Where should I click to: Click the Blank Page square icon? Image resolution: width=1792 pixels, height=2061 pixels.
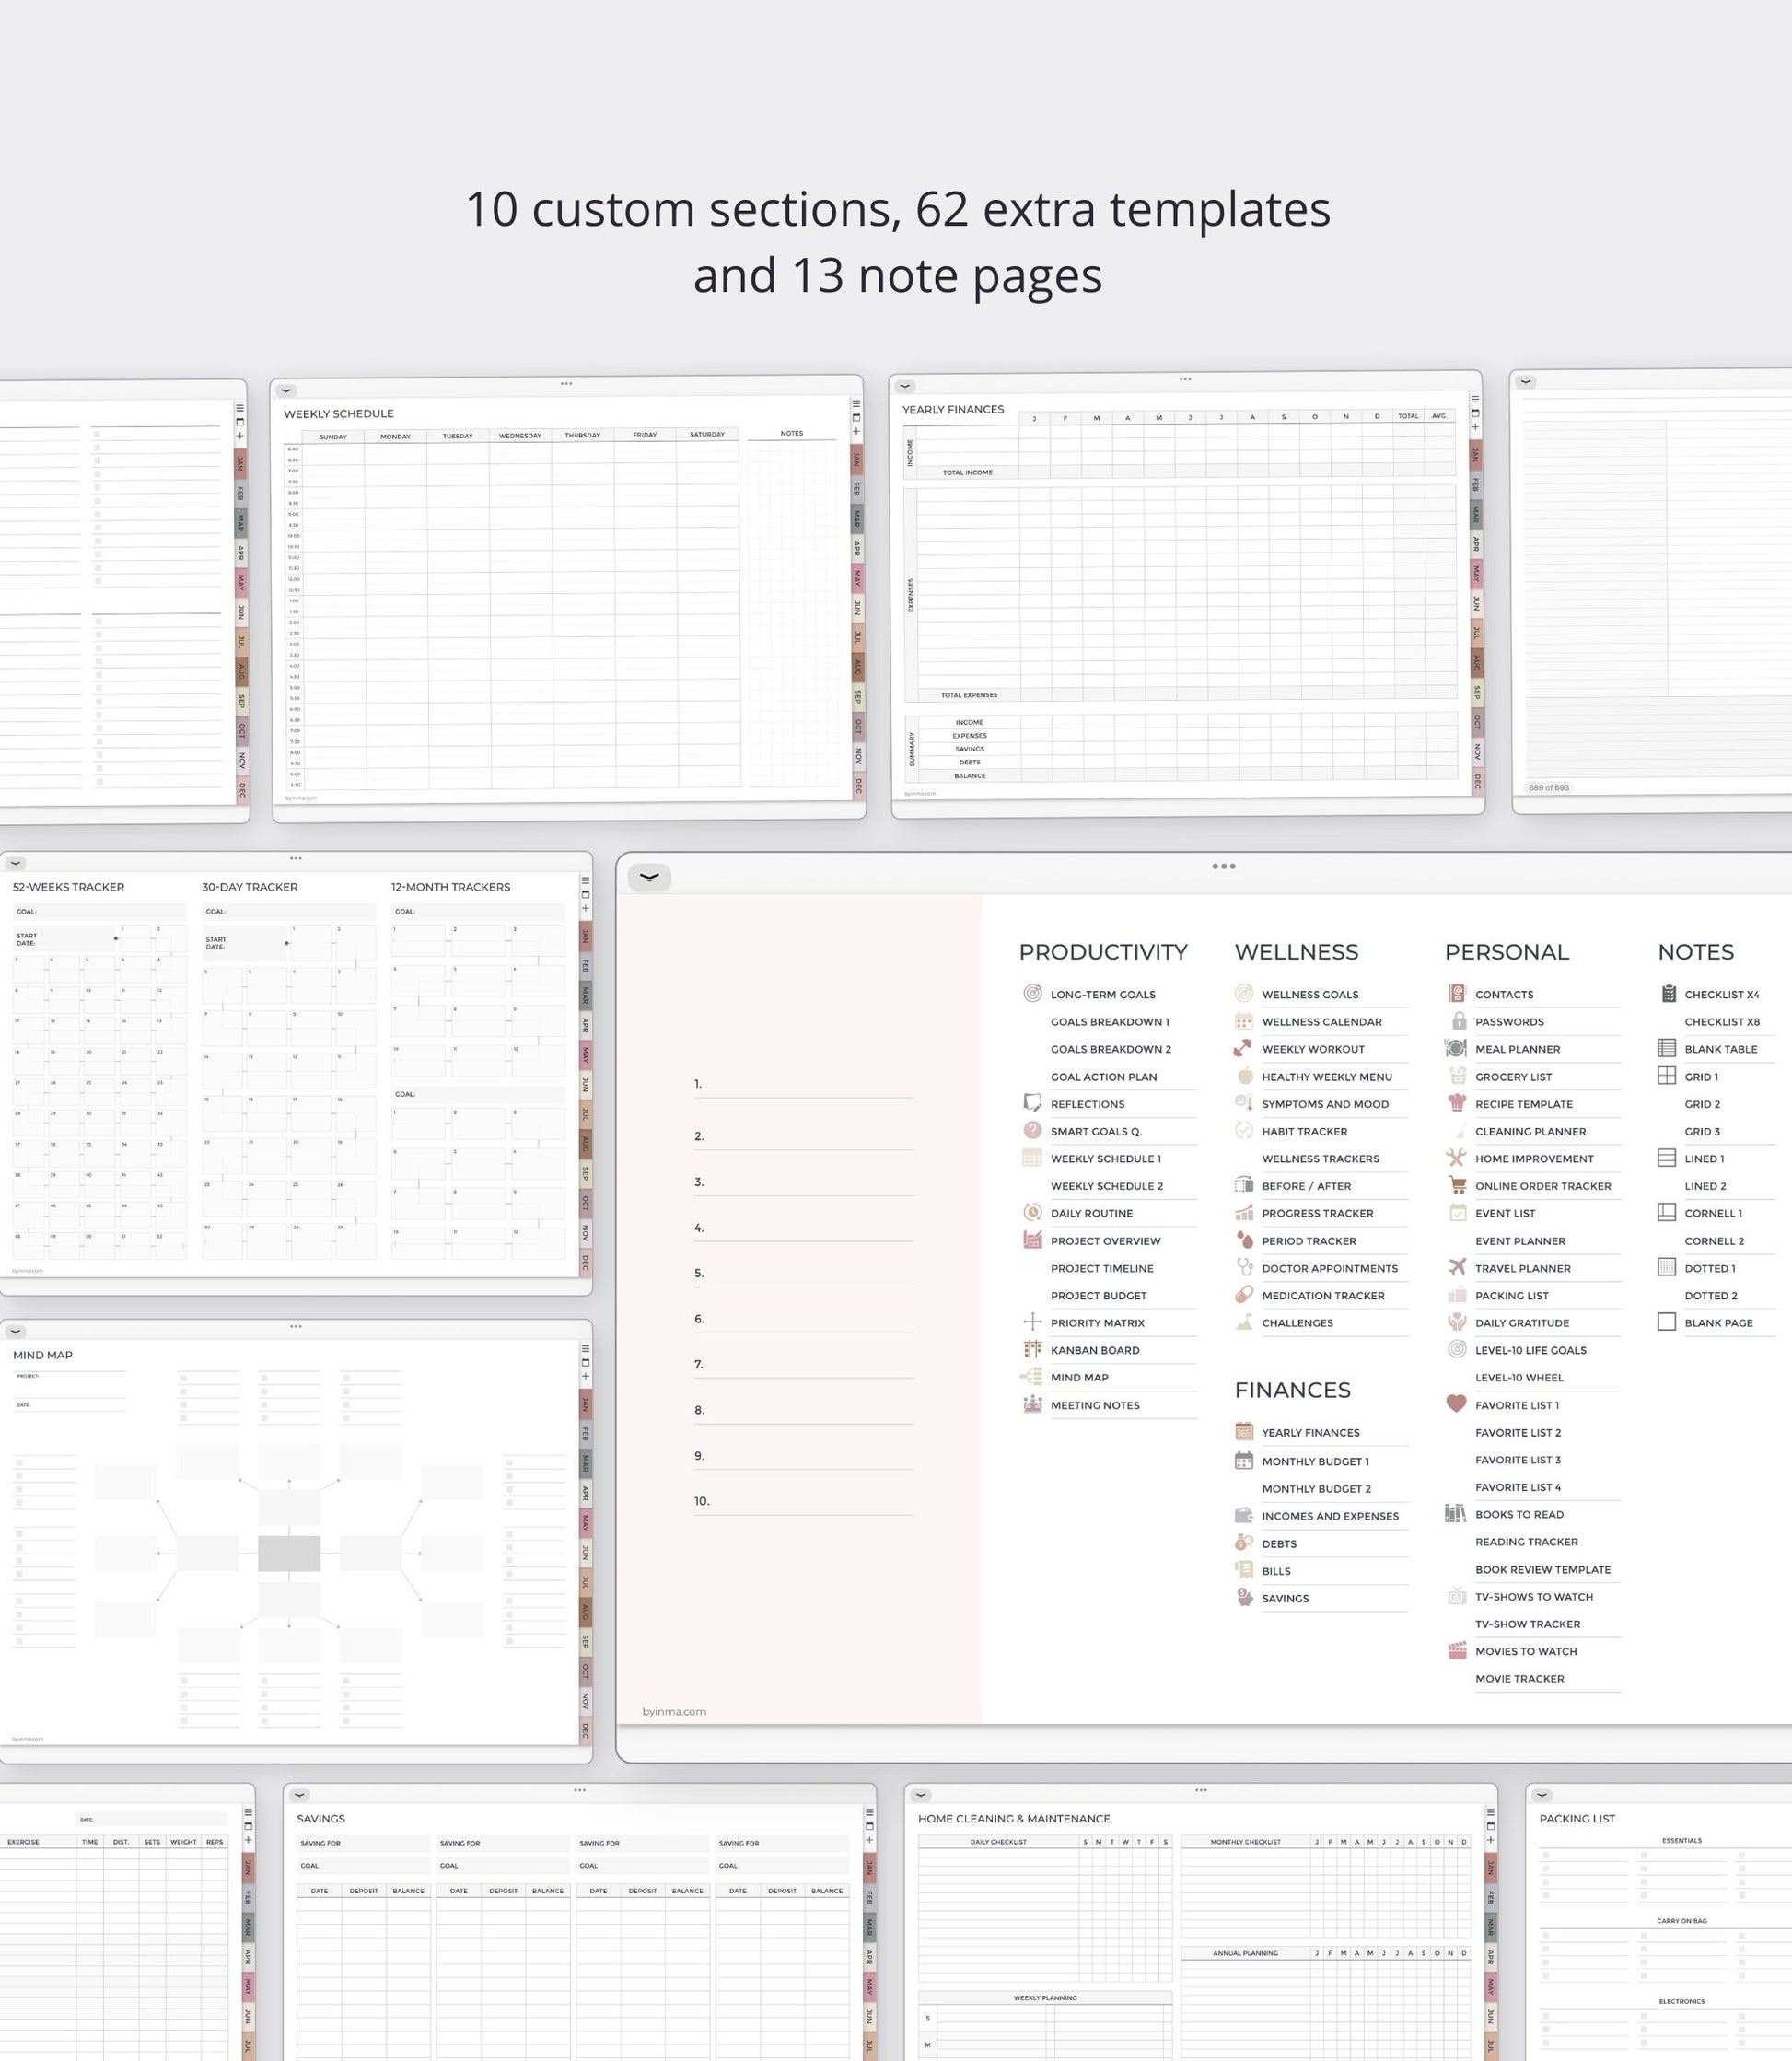pos(1666,1322)
